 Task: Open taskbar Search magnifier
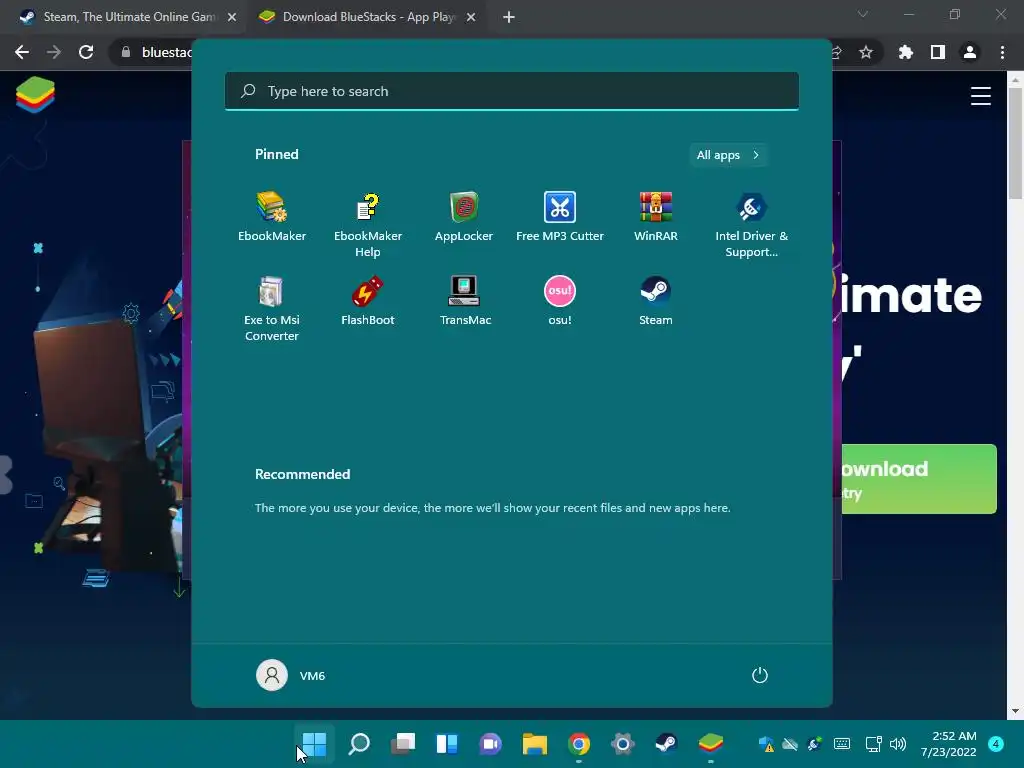click(359, 743)
